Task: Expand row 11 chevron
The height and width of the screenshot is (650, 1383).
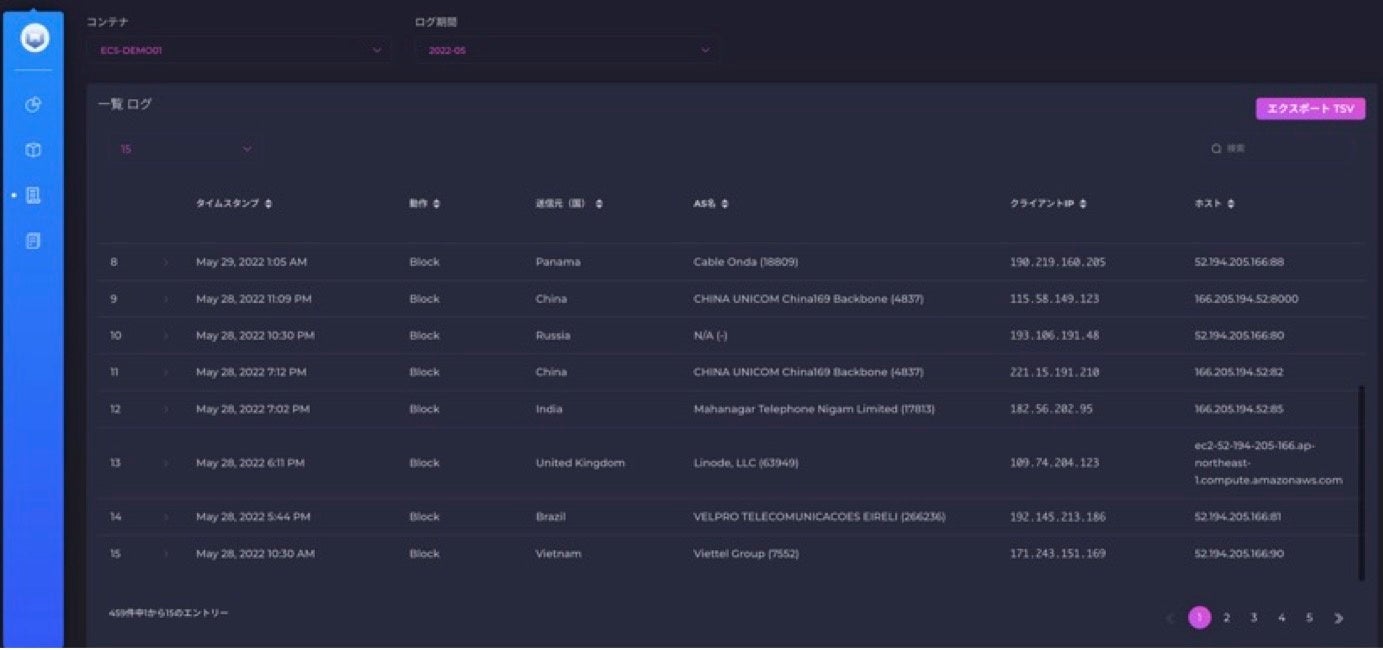Action: (x=166, y=372)
